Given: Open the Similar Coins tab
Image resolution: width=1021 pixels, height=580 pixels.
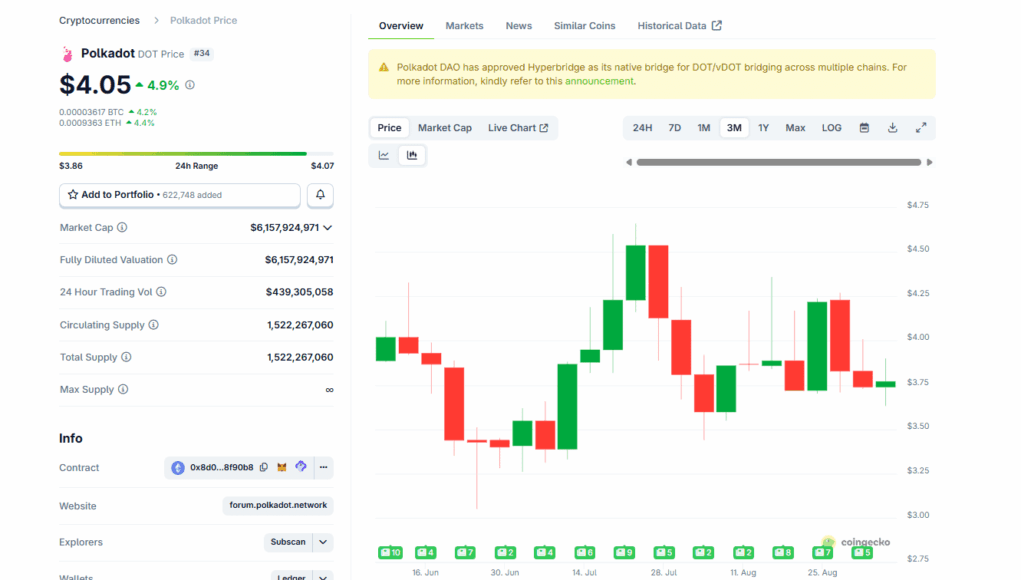Looking at the screenshot, I should tap(585, 26).
